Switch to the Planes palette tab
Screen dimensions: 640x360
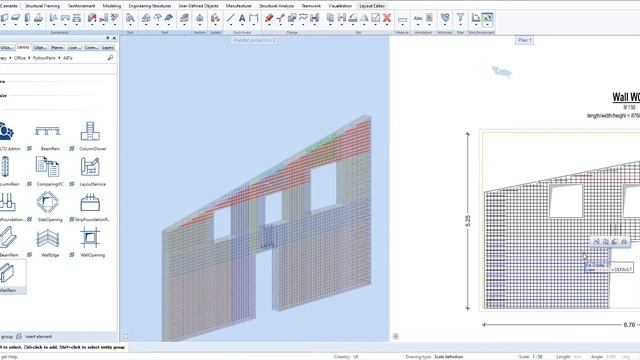57,47
